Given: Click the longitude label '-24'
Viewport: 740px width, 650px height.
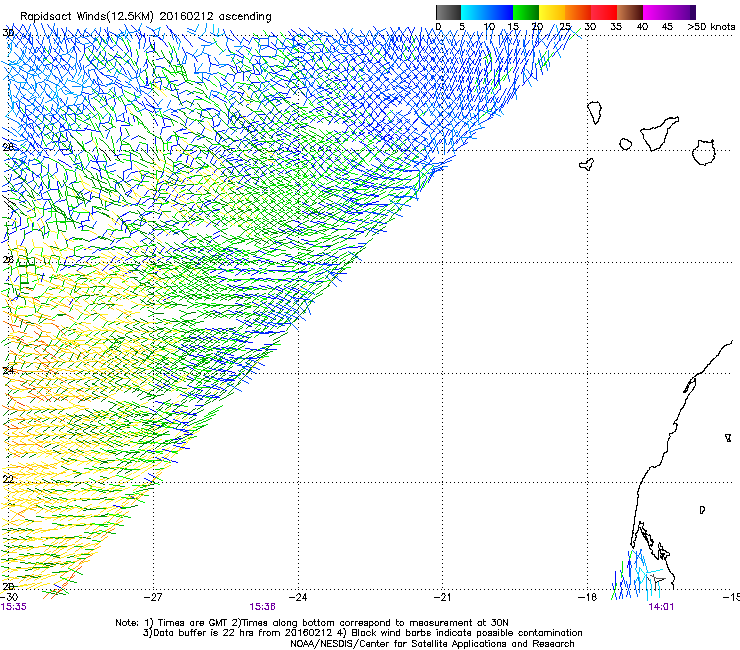Looking at the screenshot, I should tap(298, 597).
